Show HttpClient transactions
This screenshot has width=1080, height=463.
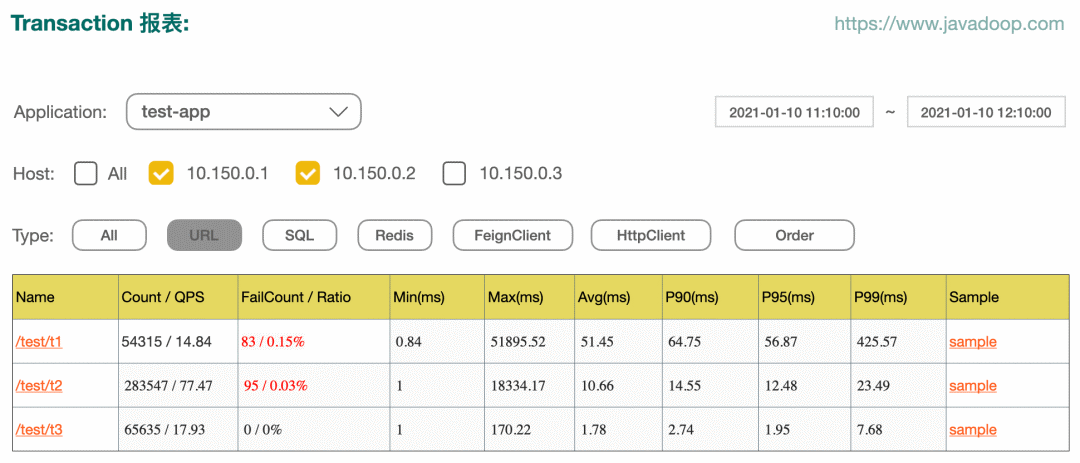tap(651, 236)
